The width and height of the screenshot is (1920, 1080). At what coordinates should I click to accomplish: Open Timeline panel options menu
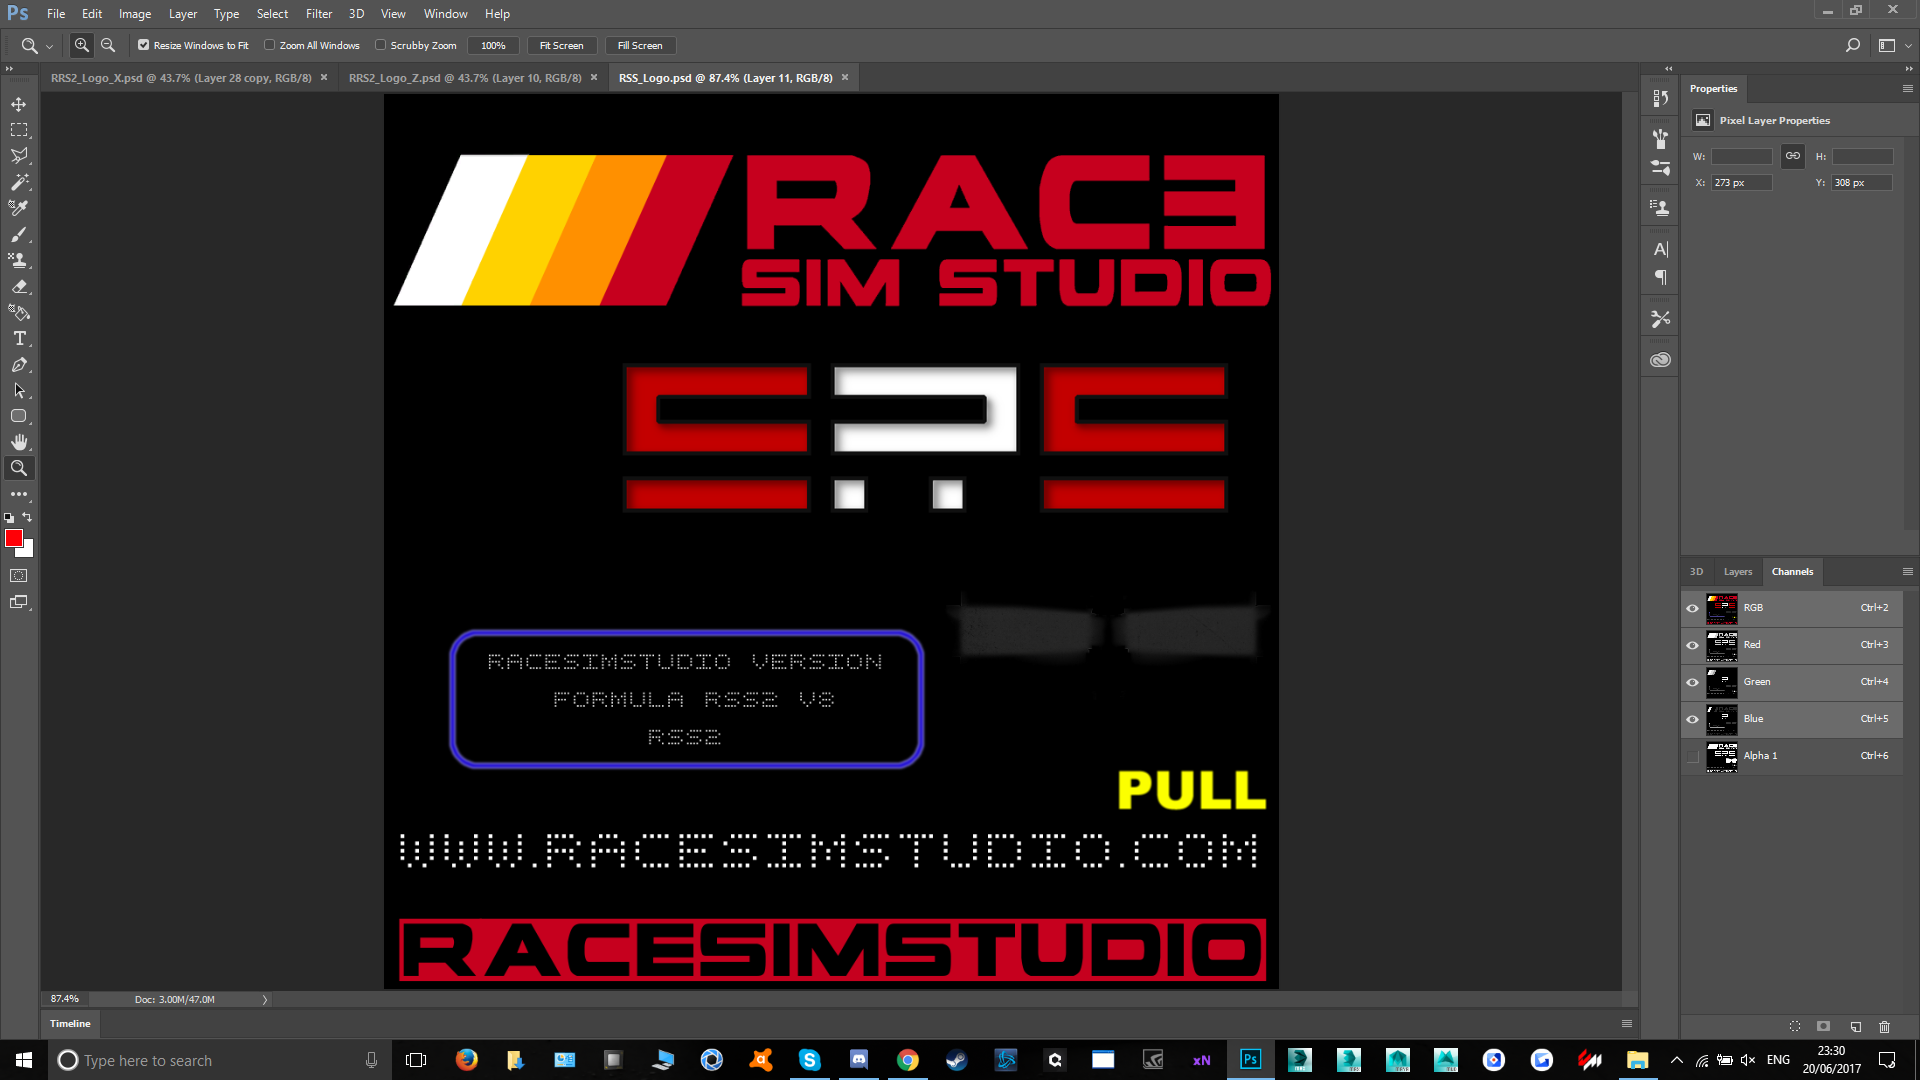(1627, 1024)
